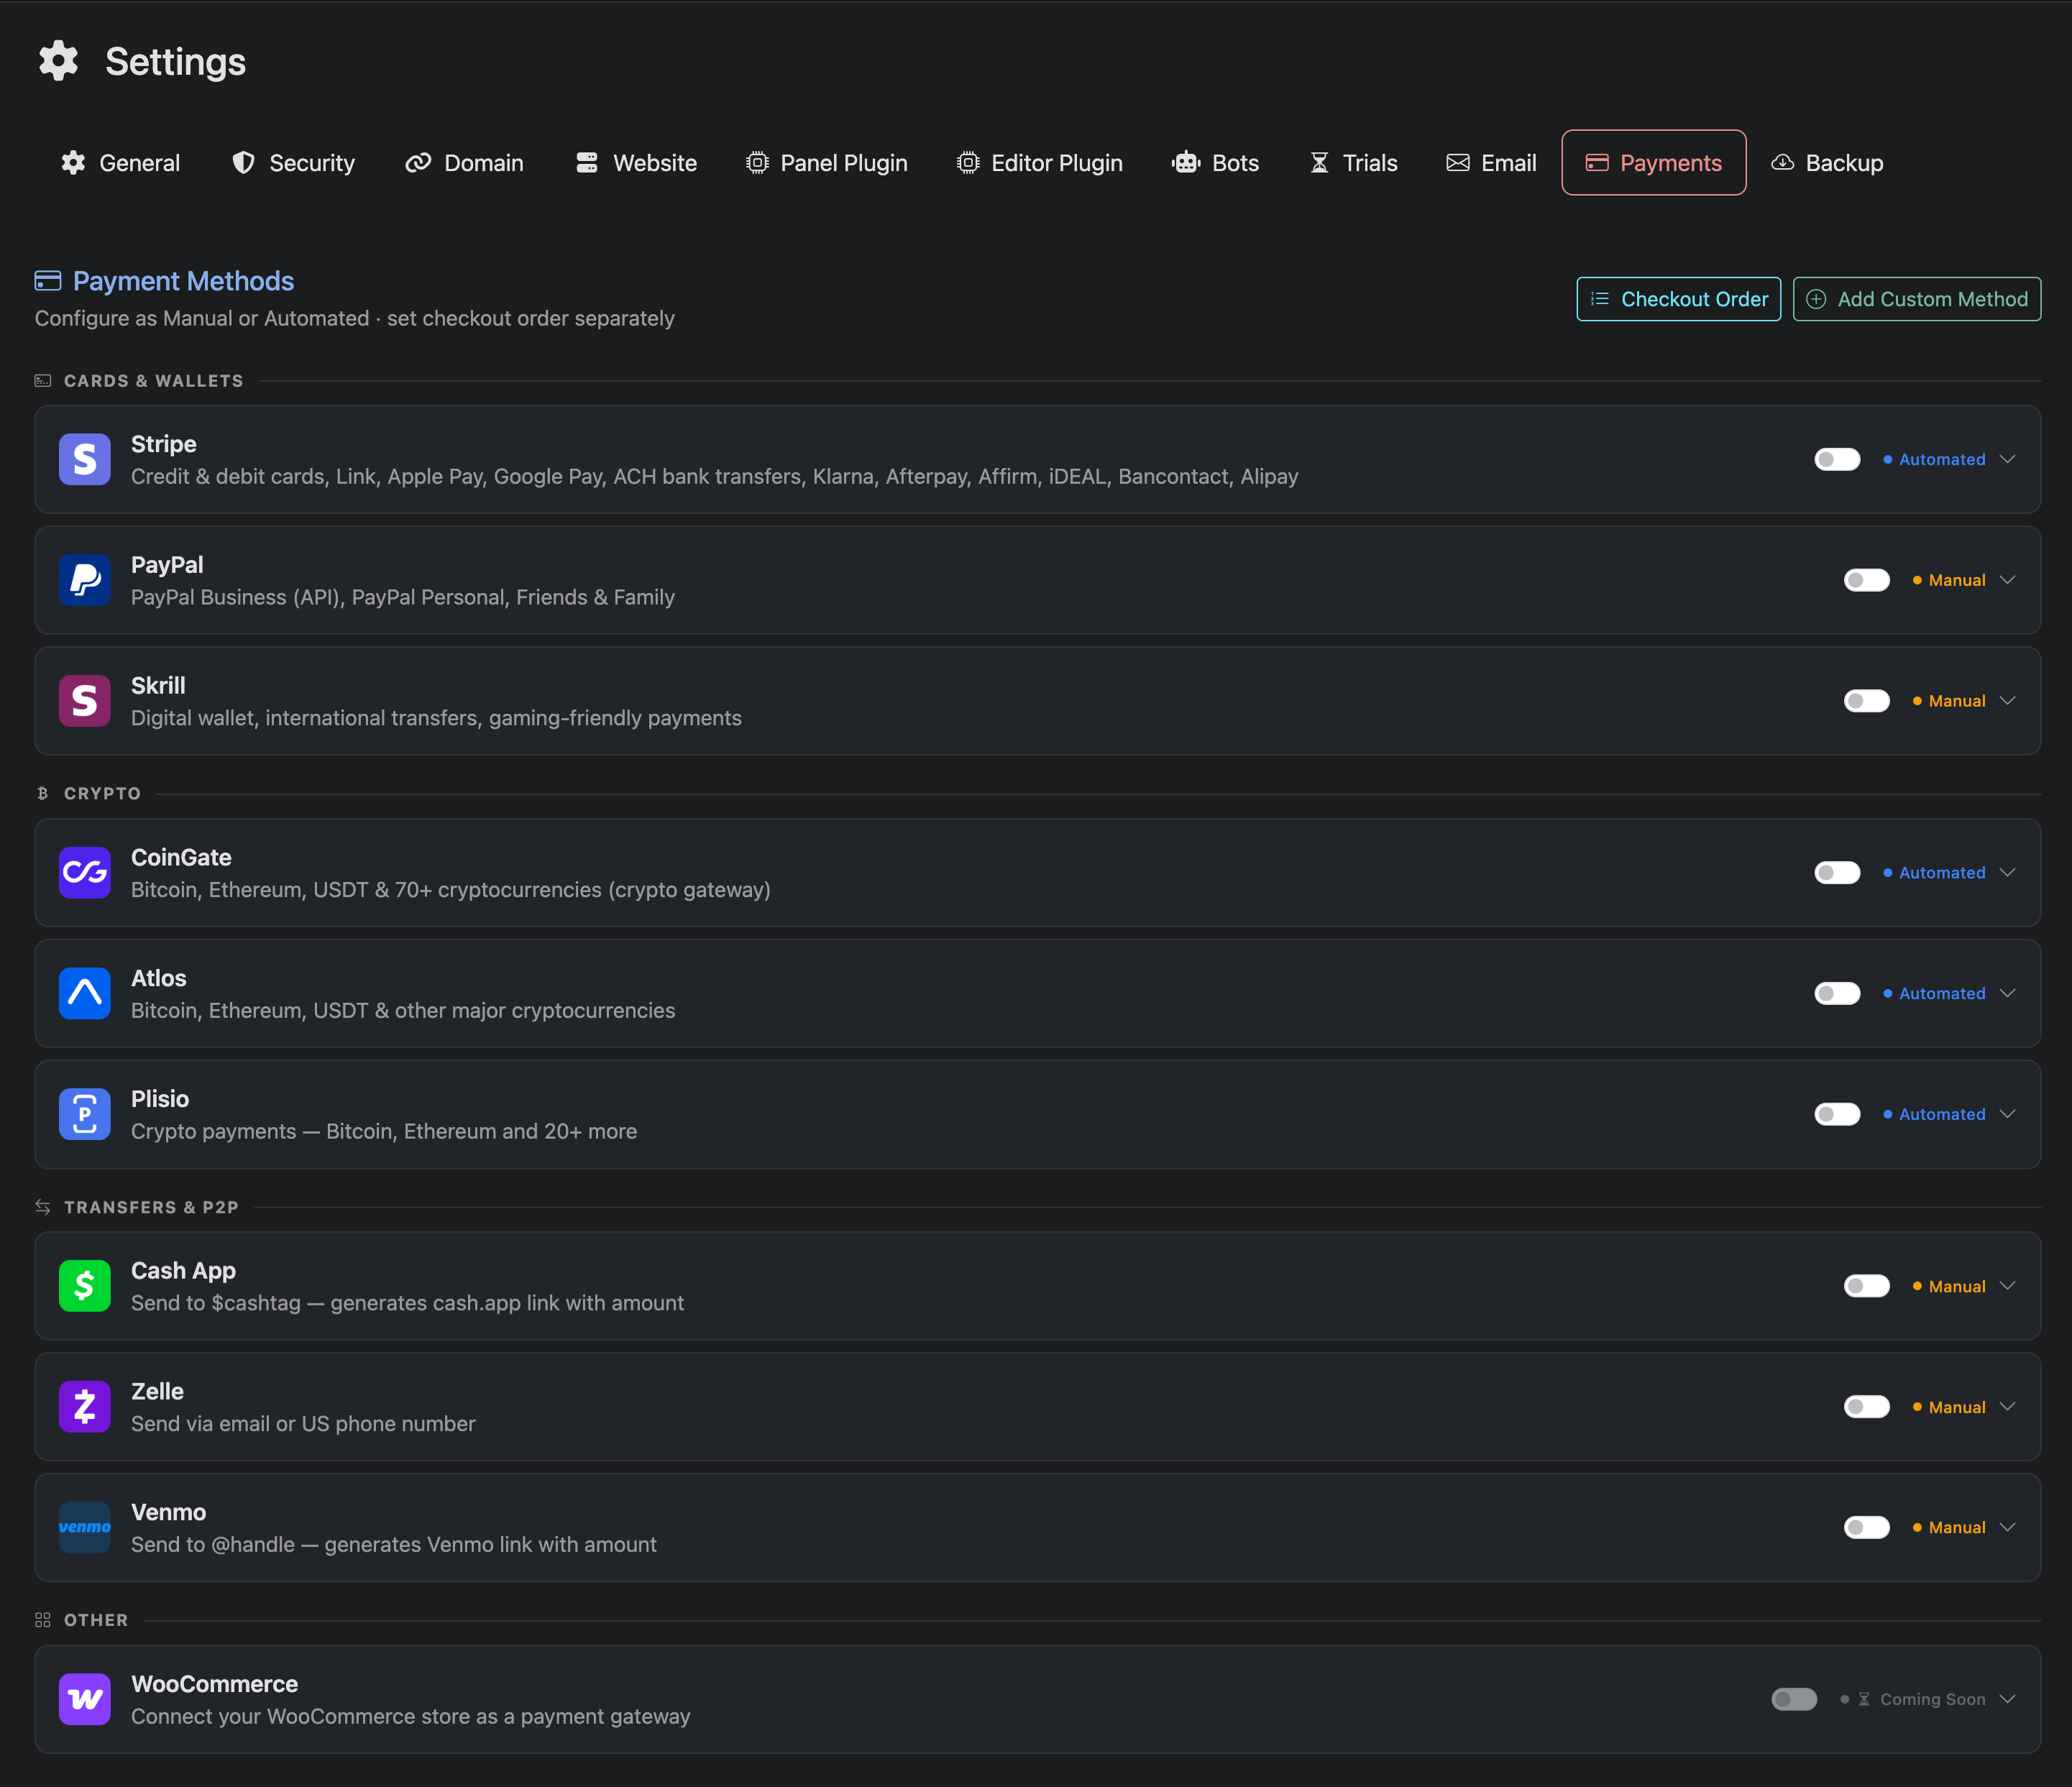Switch to the Panel Plugin tab
Image resolution: width=2072 pixels, height=1787 pixels.
coord(827,163)
